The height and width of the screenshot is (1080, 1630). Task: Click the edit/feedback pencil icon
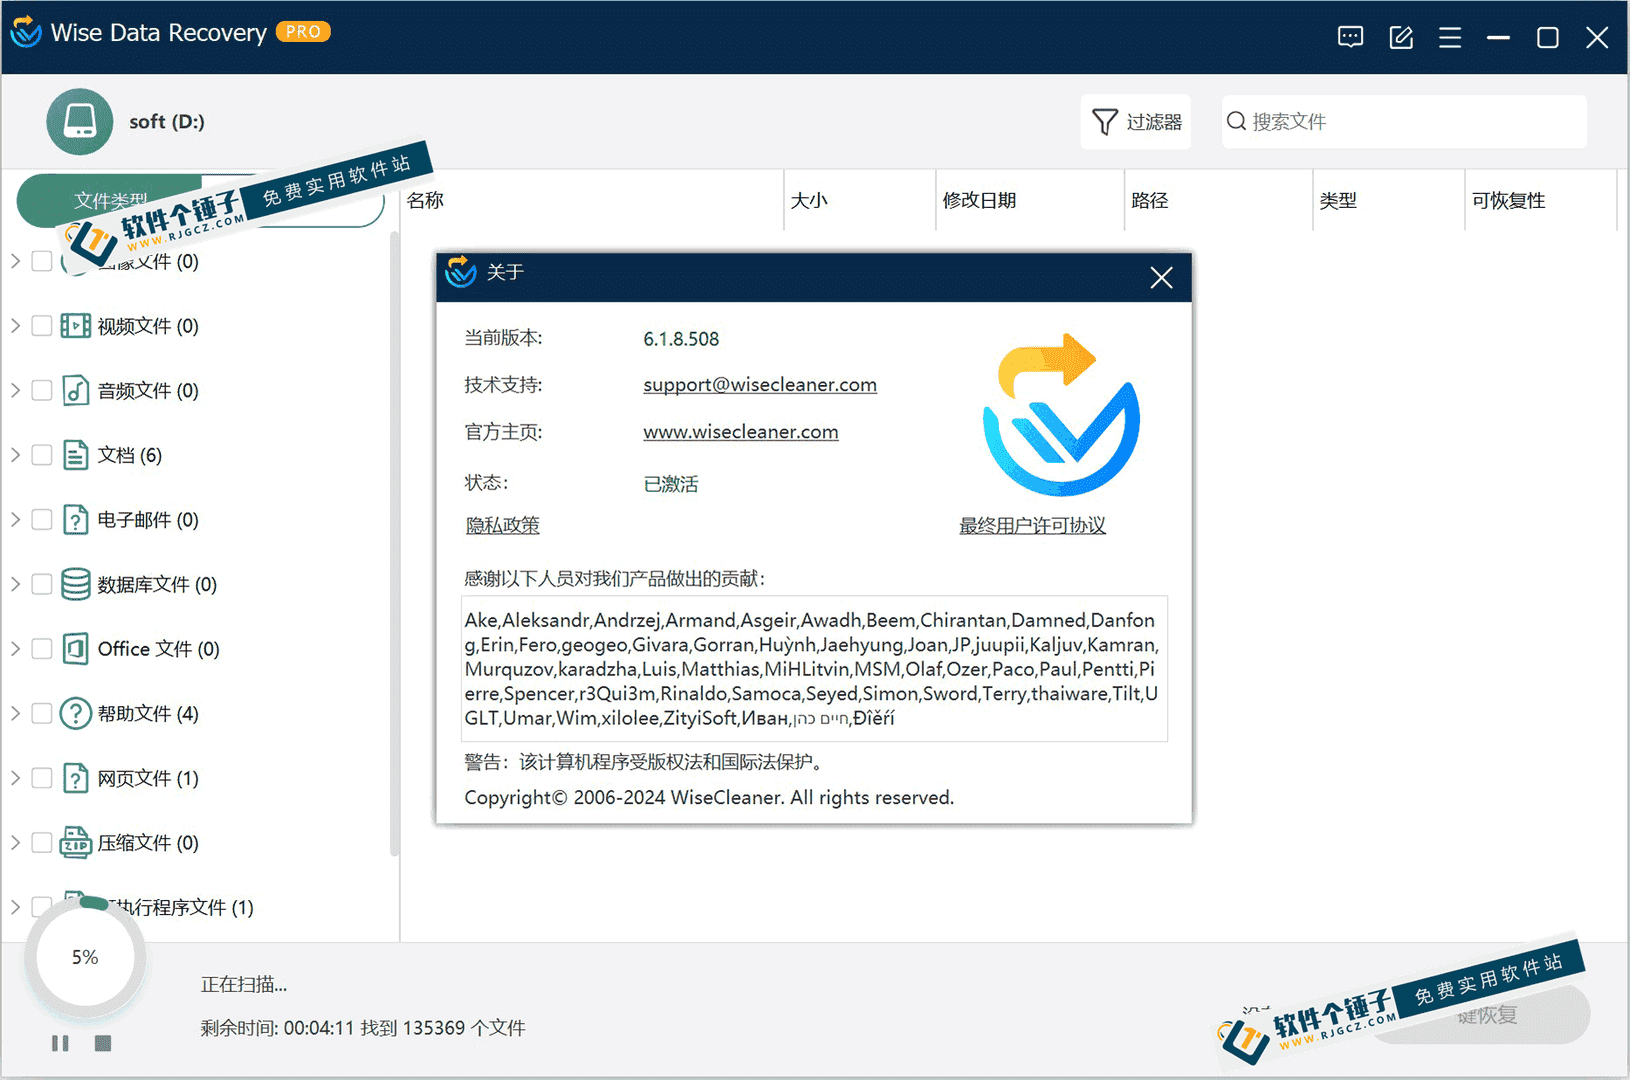[x=1400, y=36]
